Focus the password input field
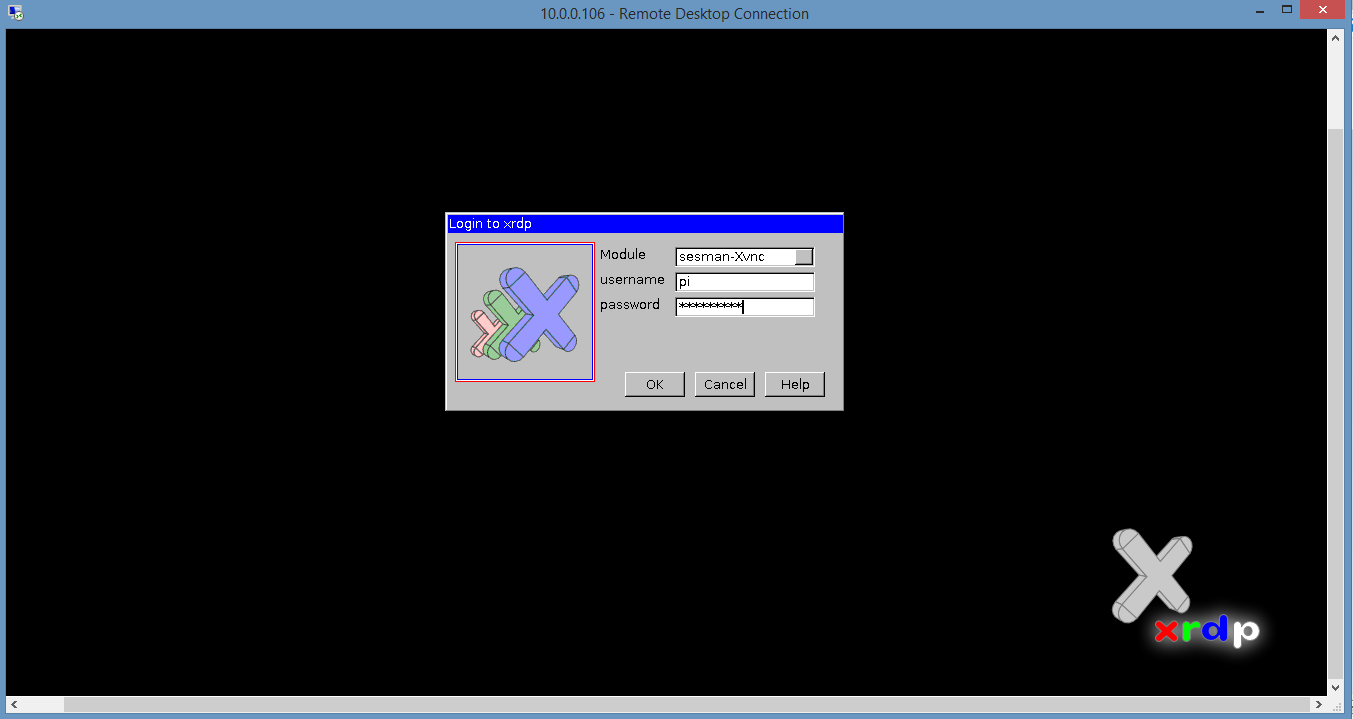 pyautogui.click(x=745, y=307)
